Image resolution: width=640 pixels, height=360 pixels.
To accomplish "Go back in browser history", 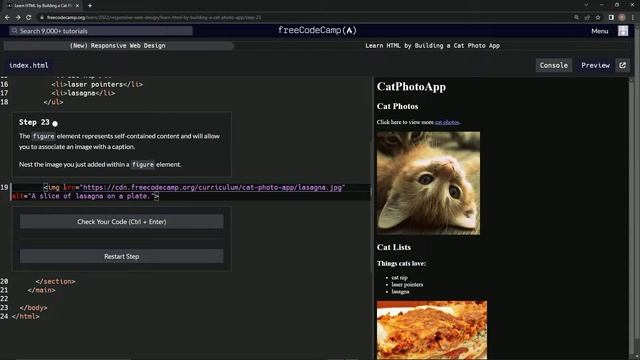I will [x=7, y=18].
